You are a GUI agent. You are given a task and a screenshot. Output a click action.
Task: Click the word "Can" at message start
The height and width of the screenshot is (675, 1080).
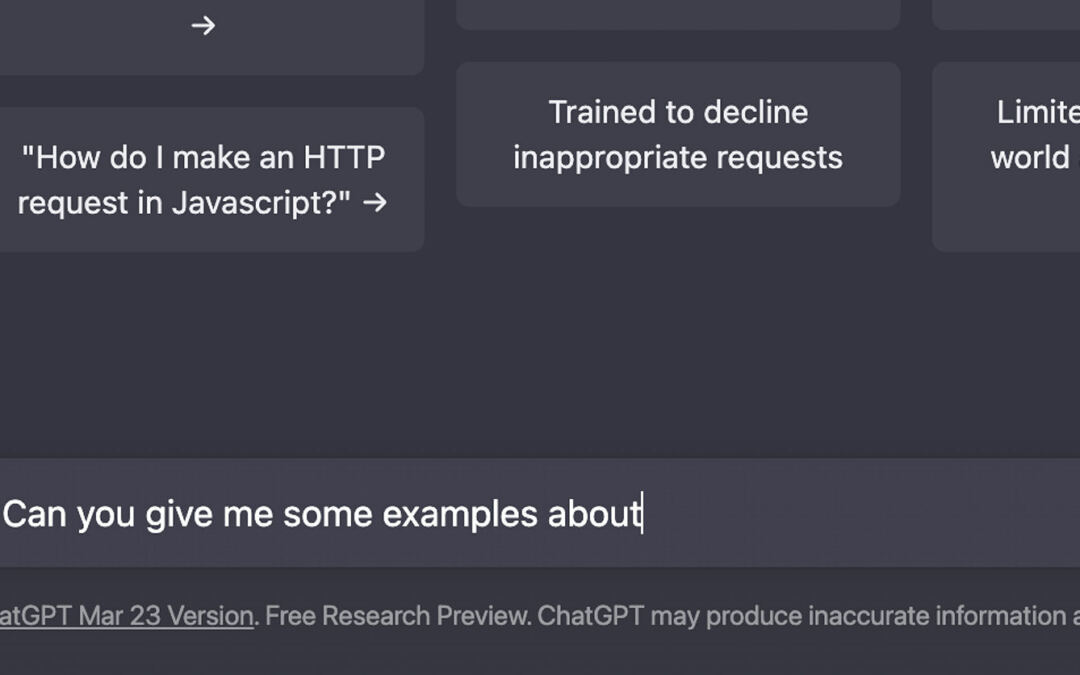click(x=36, y=514)
